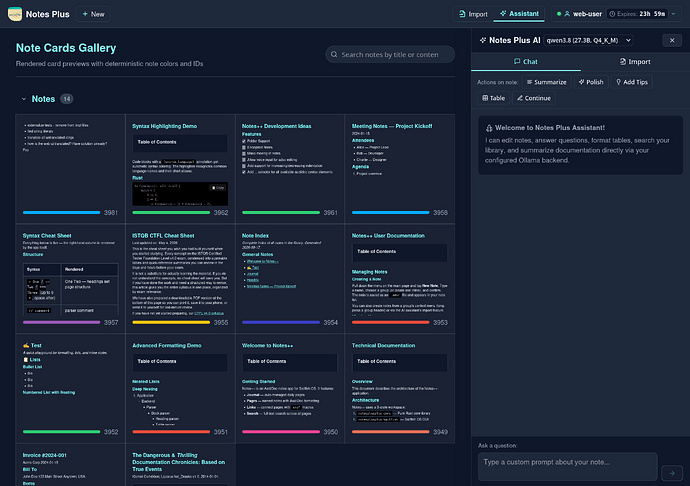Expand Table of Contents in Syntax Highlighting Demo
The image size is (690, 486).
[180, 143]
